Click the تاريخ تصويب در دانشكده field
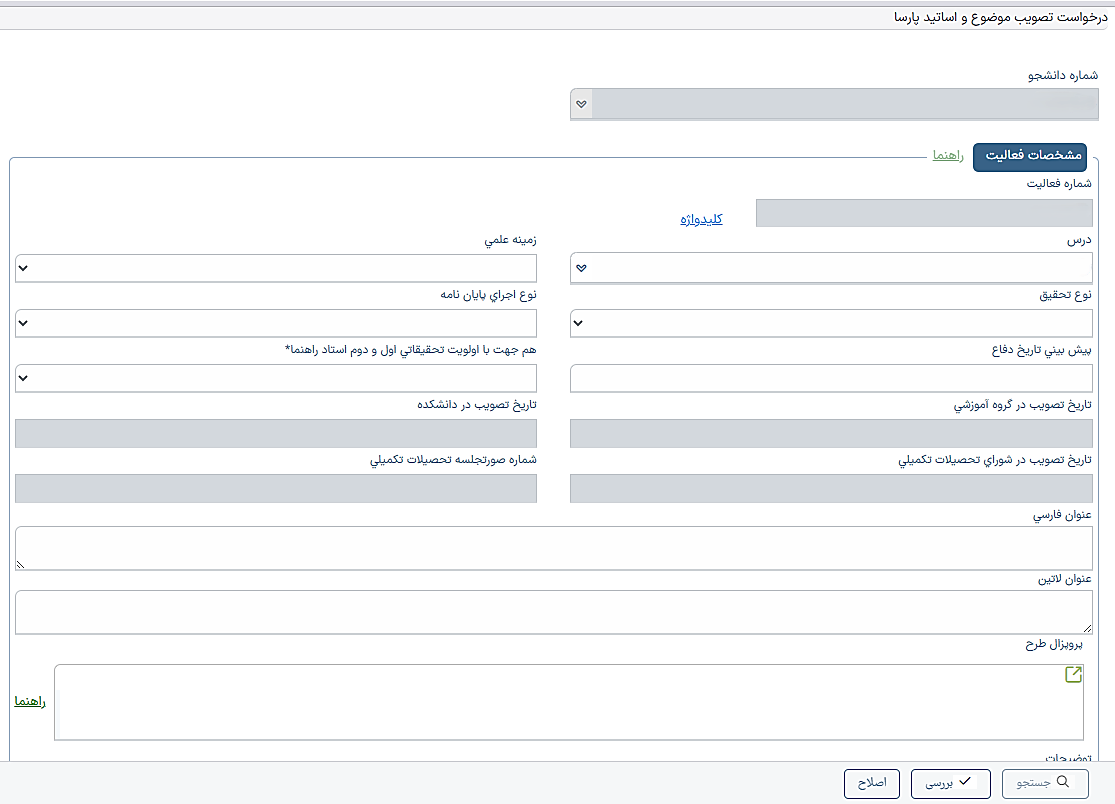 pos(276,434)
